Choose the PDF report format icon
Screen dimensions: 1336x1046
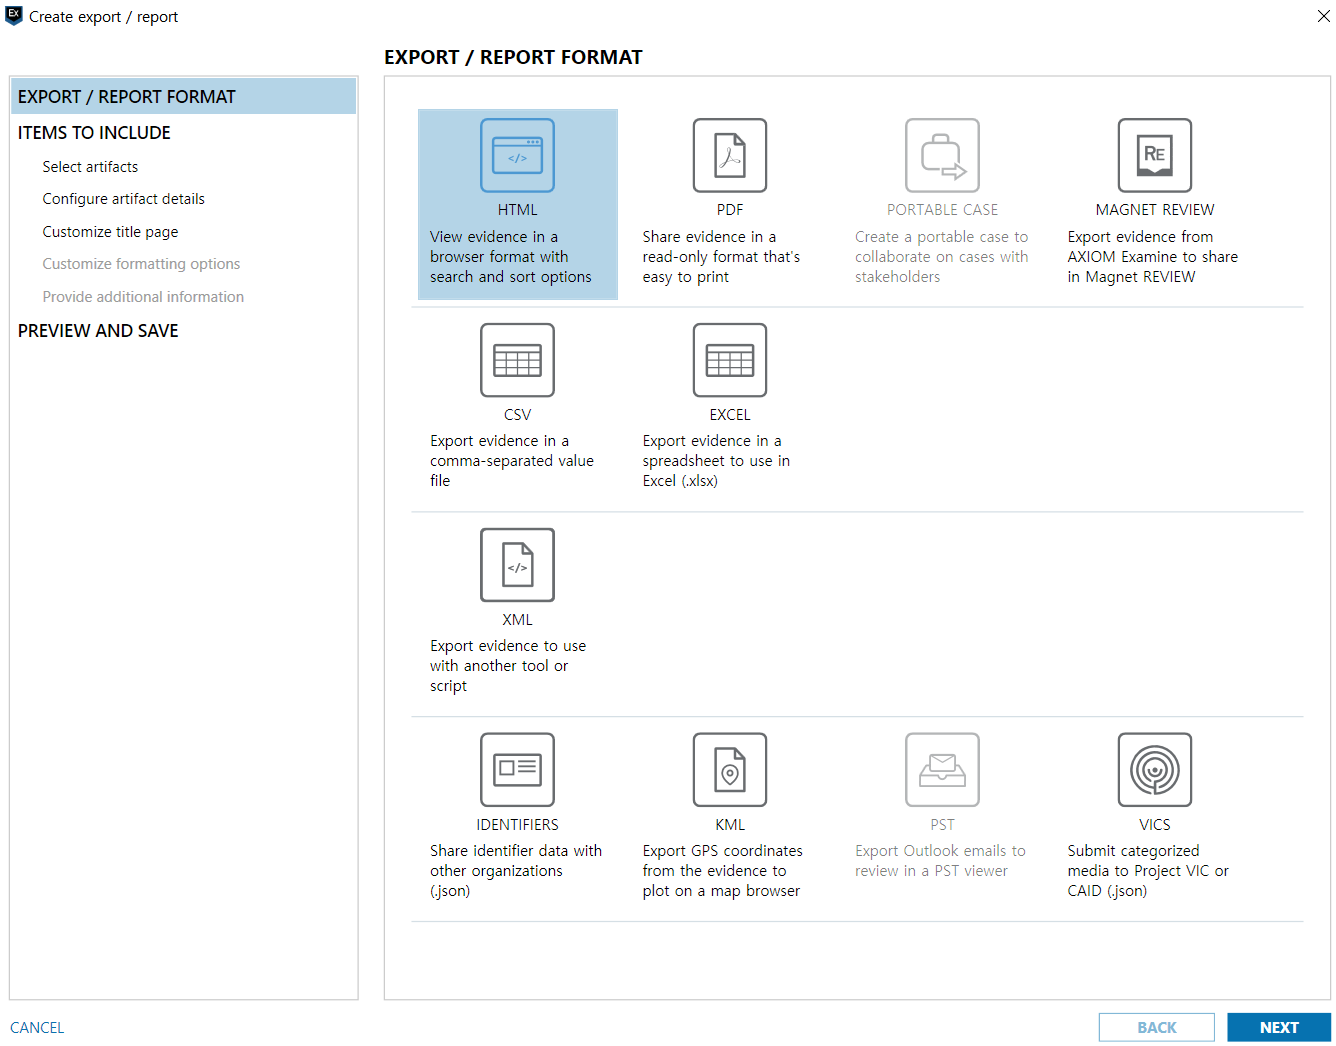point(730,155)
